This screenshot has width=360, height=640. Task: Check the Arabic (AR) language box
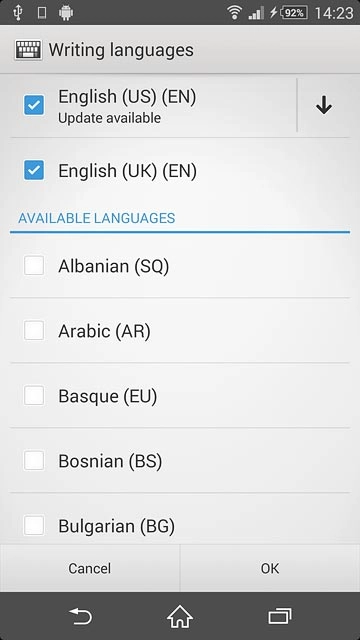[34, 330]
